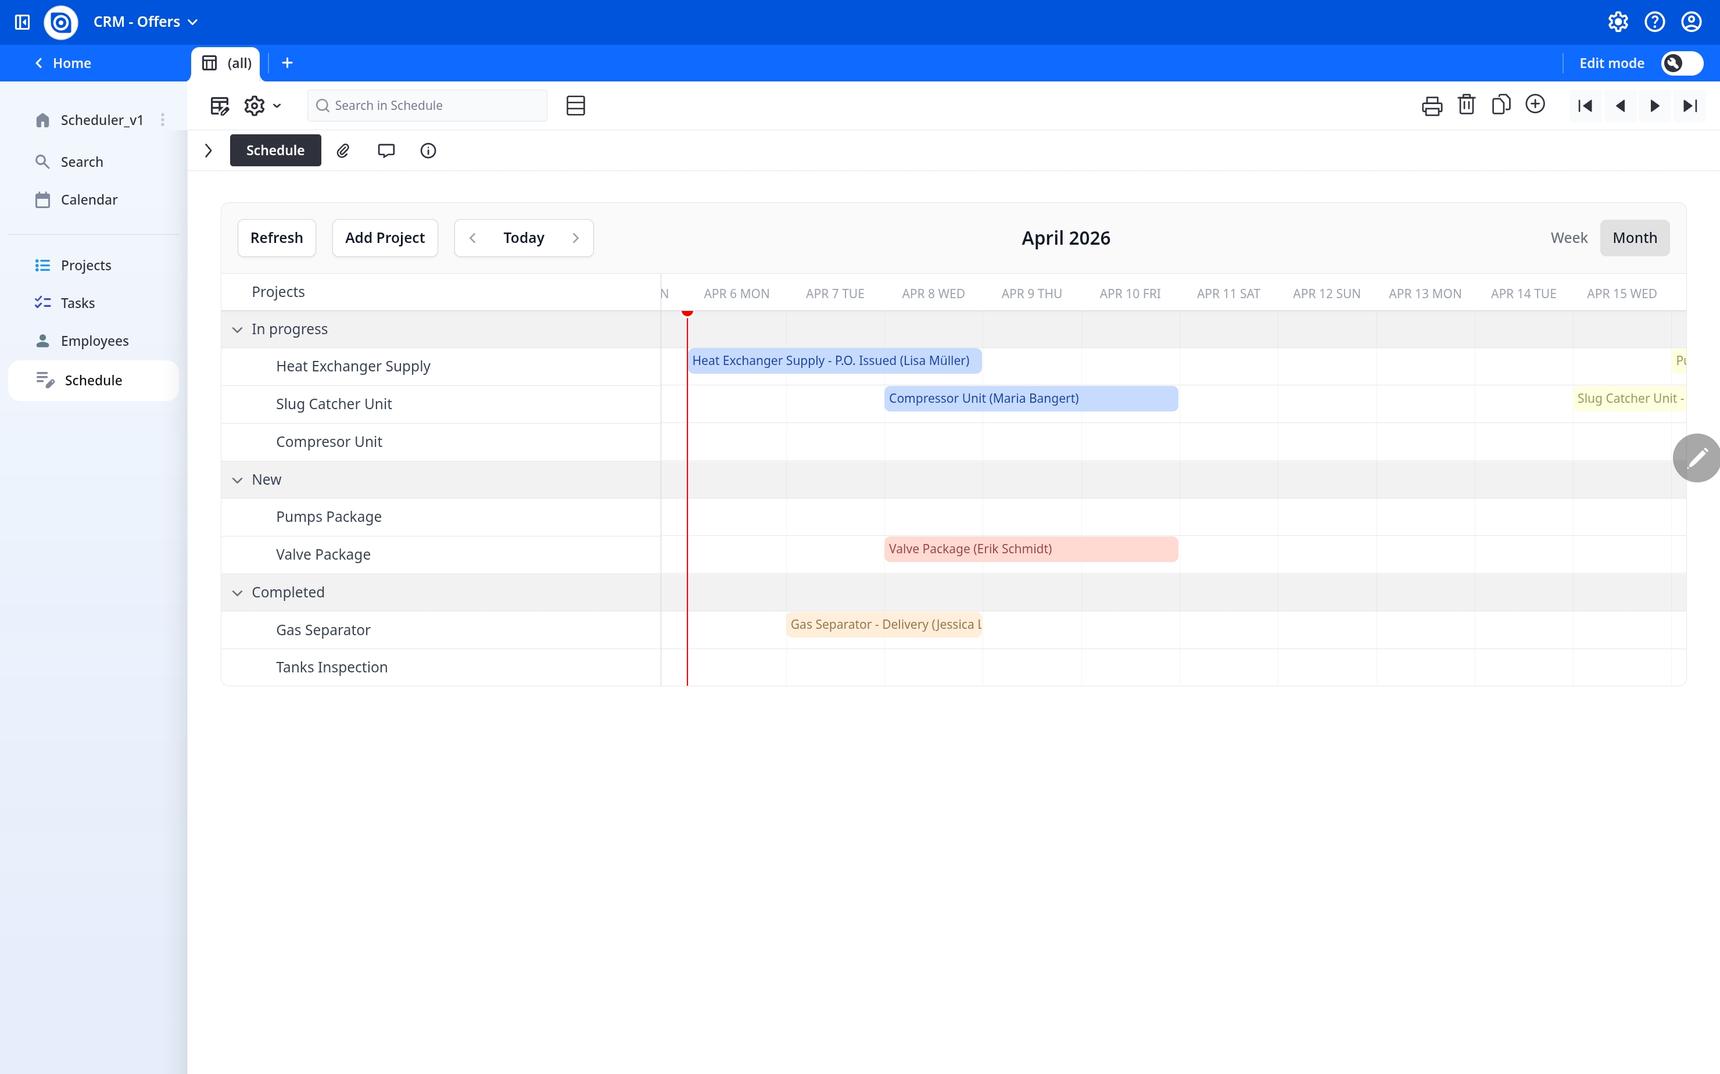Viewport: 1720px width, 1074px height.
Task: Click the add new record plus icon
Action: (x=1535, y=105)
